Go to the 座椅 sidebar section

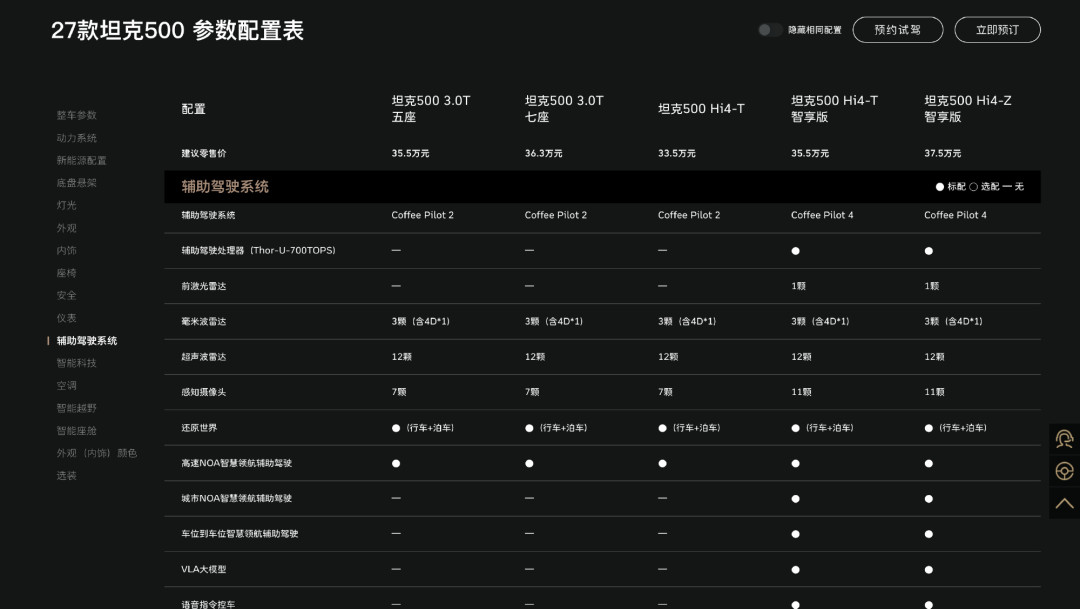coord(67,273)
